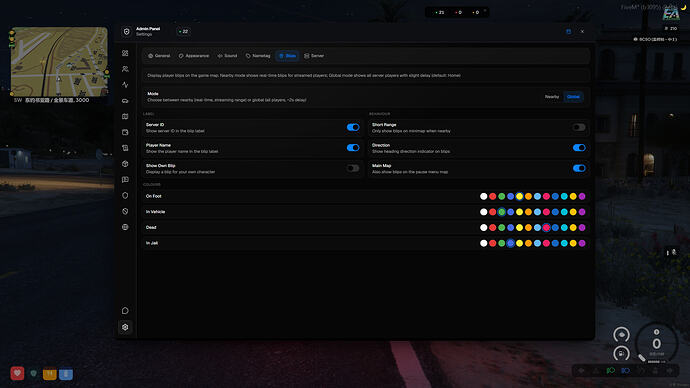Select Global mode button

[573, 97]
